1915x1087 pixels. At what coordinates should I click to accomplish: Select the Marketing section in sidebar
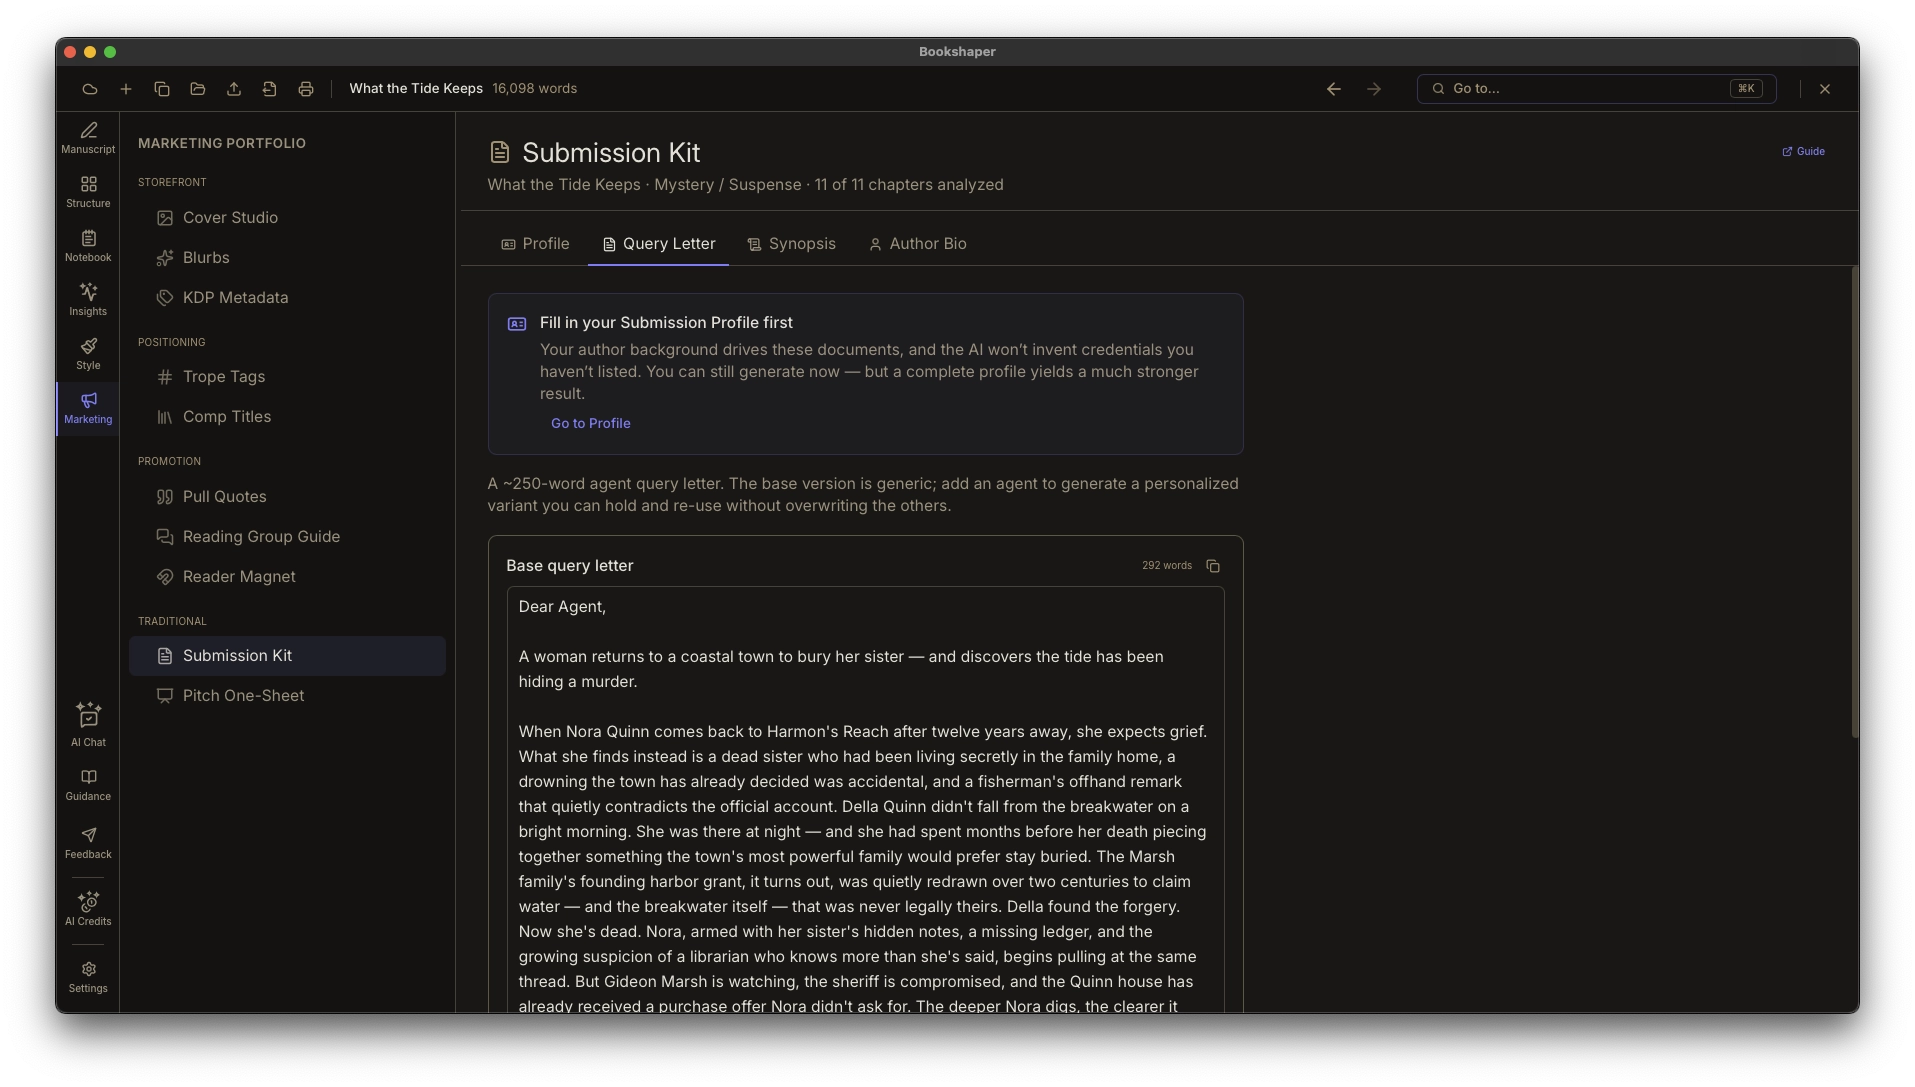[88, 408]
